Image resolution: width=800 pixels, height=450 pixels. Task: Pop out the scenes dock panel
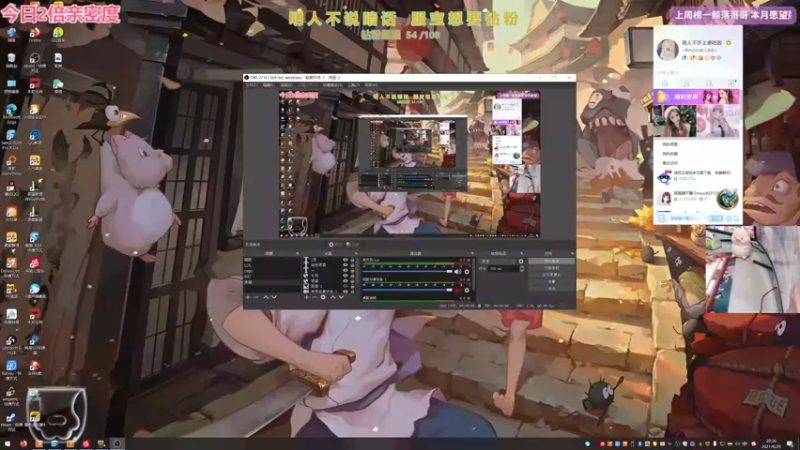(x=297, y=254)
